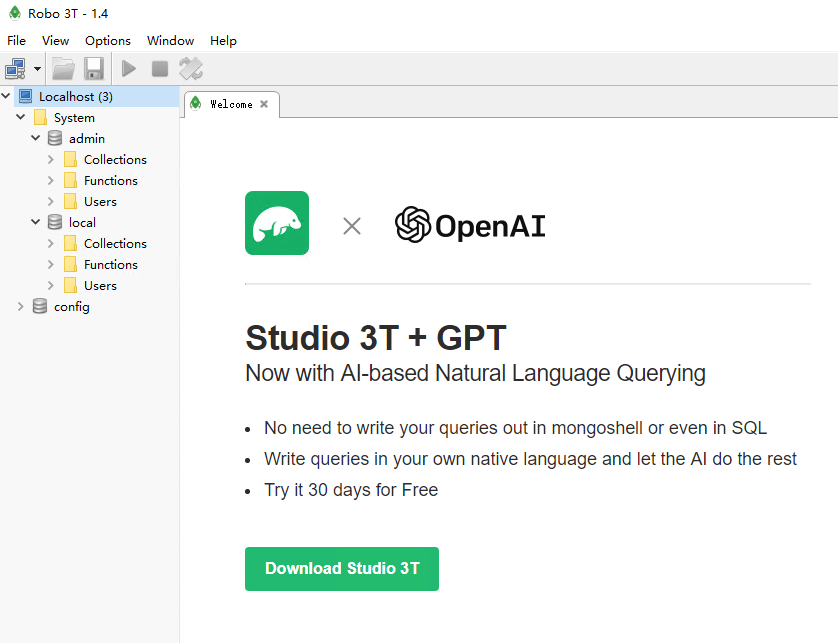
Task: Click the local database cylinder icon
Action: (x=55, y=222)
